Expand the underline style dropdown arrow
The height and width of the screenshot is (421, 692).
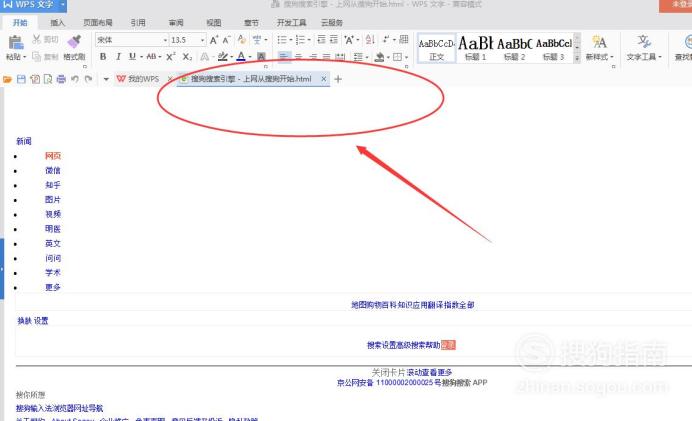click(x=141, y=57)
